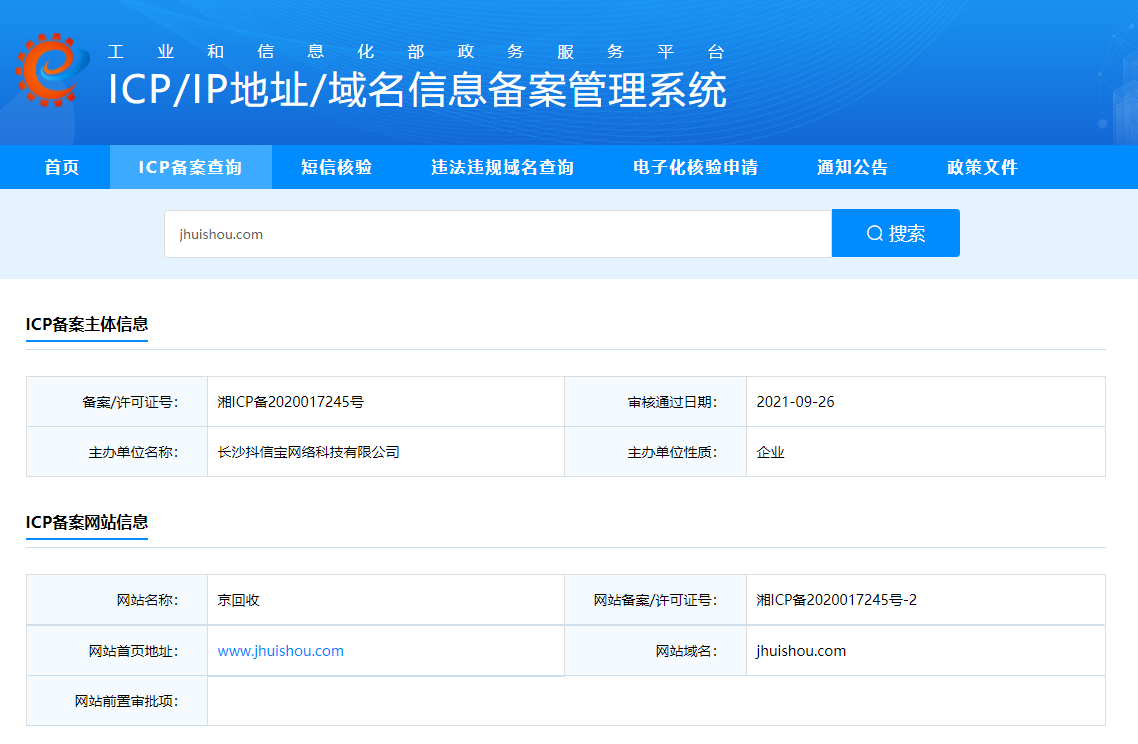Click the 备案/许可证号 label cell
Viewport: 1138px width, 744px height.
[117, 402]
